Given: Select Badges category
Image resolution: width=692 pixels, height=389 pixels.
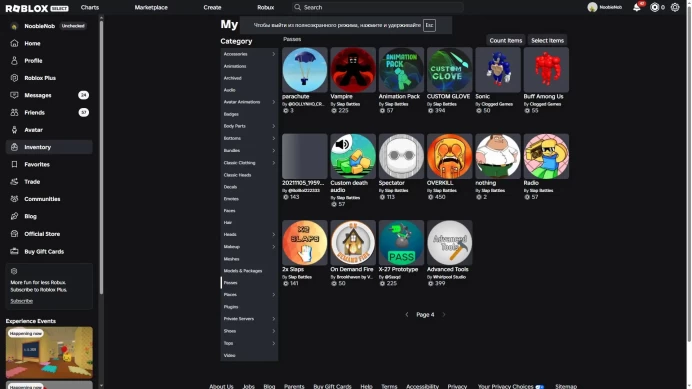Looking at the screenshot, I should point(249,114).
